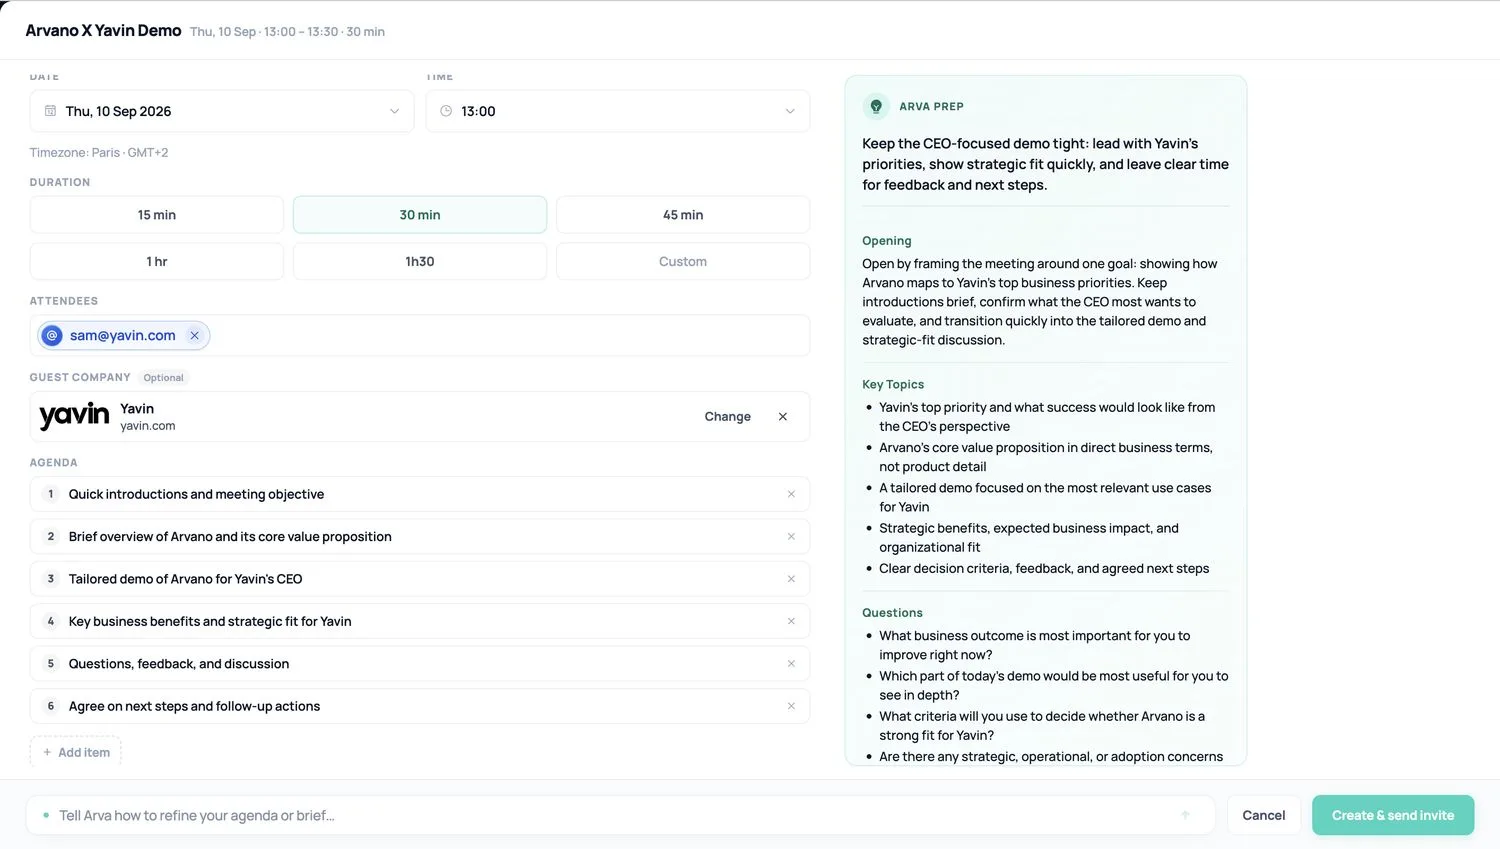Screen dimensions: 1500x849
Task: Click the bullet "Clear decision criteria, feedback, and agreed next steps"
Action: tap(1044, 568)
